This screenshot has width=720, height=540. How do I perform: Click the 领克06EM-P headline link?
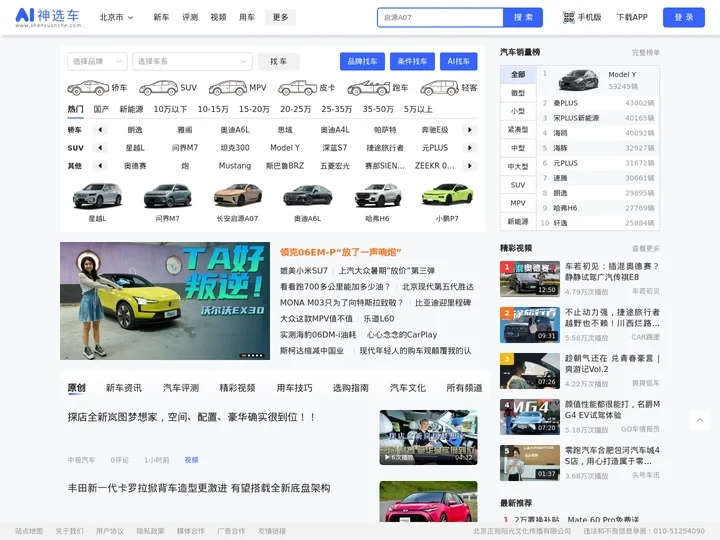tap(341, 252)
